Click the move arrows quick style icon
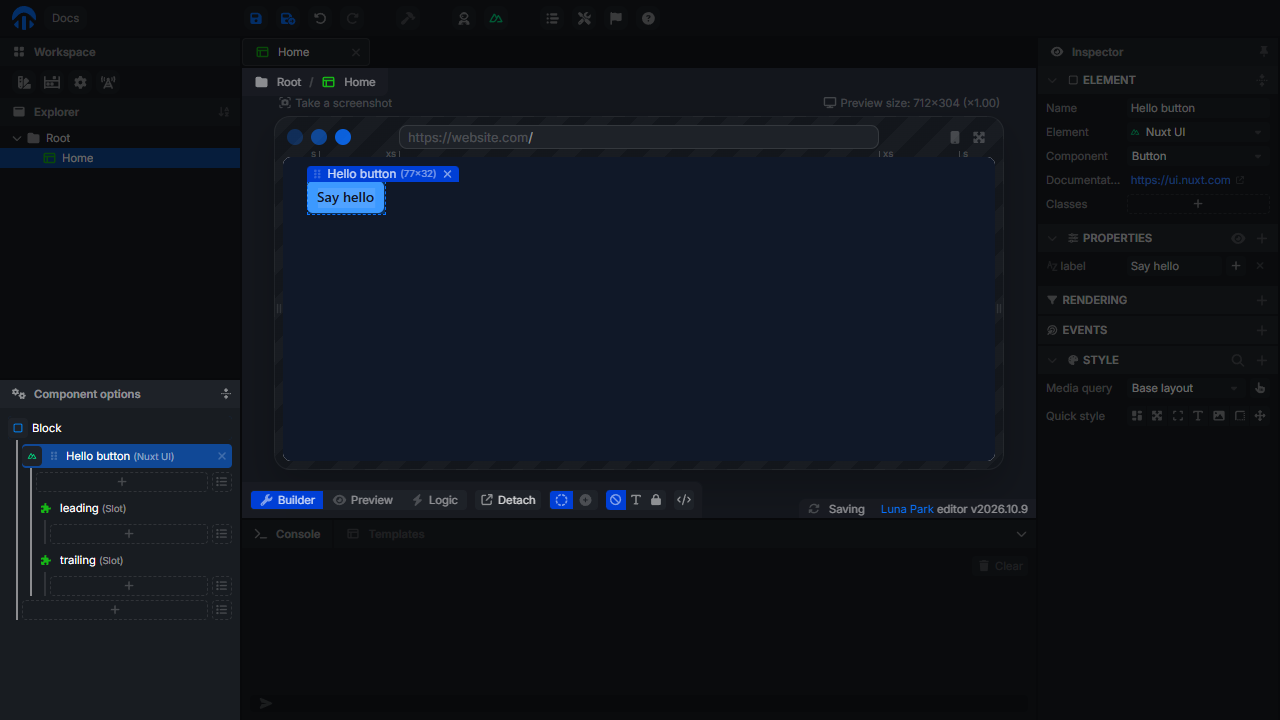The image size is (1280, 720). [1260, 416]
